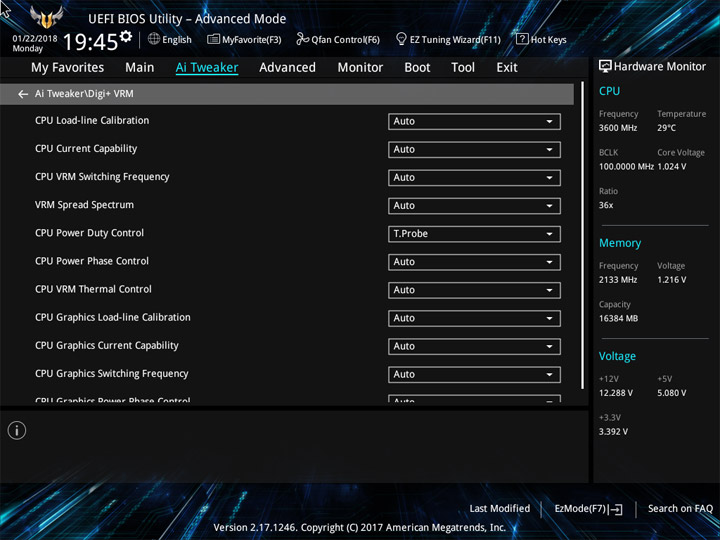Click the +12V reading 12.288 V
This screenshot has height=540, width=720.
615,393
